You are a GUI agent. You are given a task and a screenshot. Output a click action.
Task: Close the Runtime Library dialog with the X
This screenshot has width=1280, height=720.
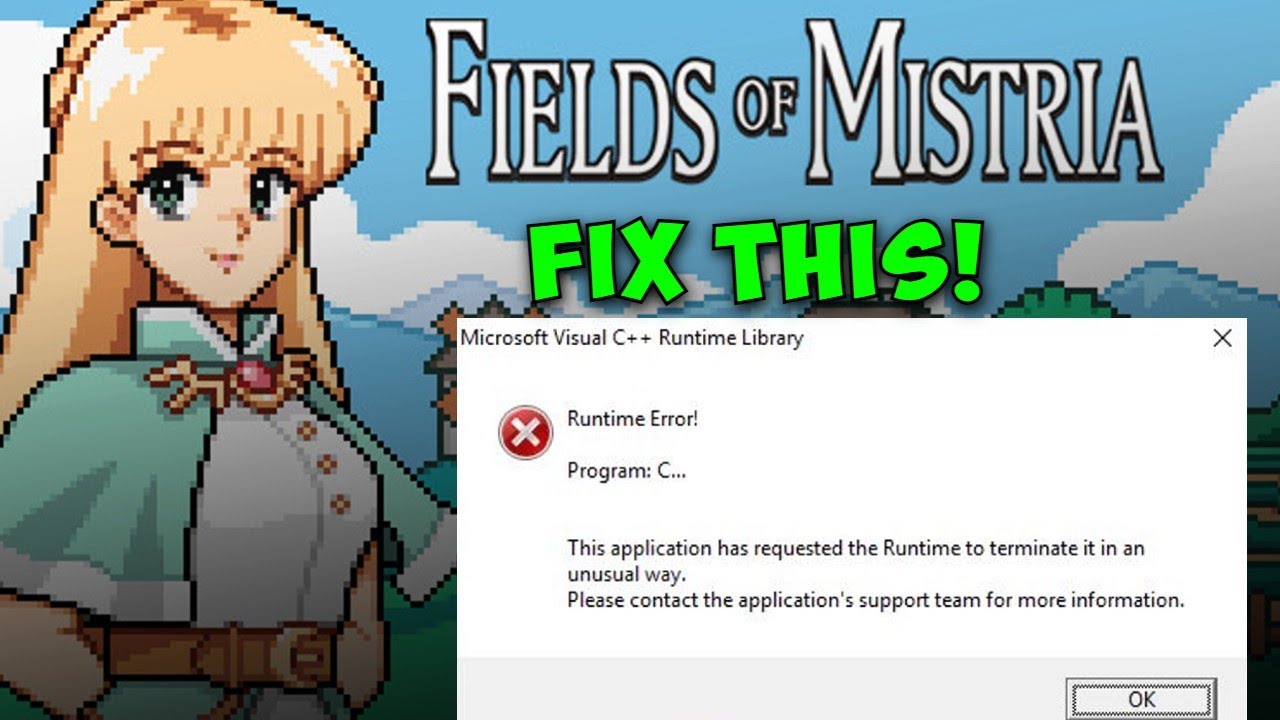pyautogui.click(x=1222, y=339)
